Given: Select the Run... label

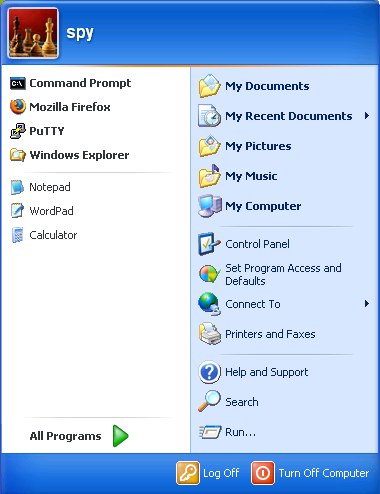Looking at the screenshot, I should 241,432.
